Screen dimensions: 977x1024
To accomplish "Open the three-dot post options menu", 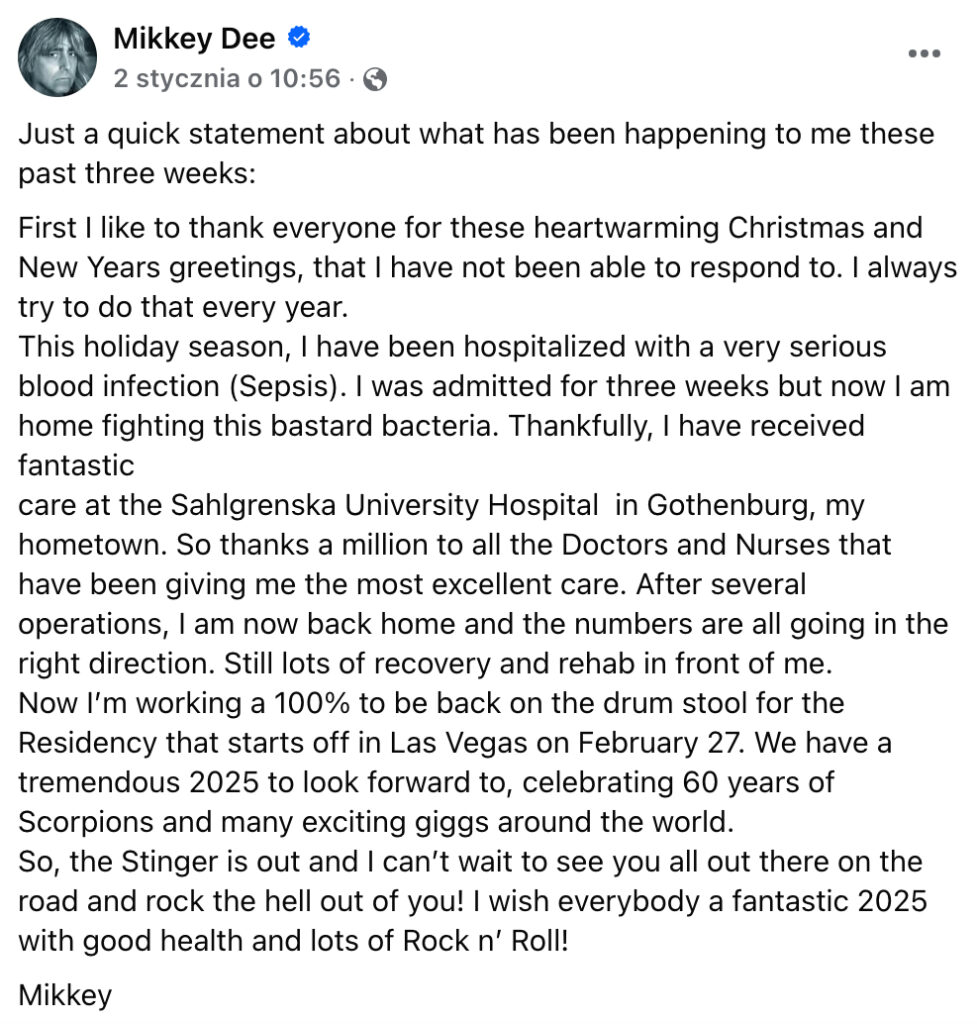I will 923,54.
